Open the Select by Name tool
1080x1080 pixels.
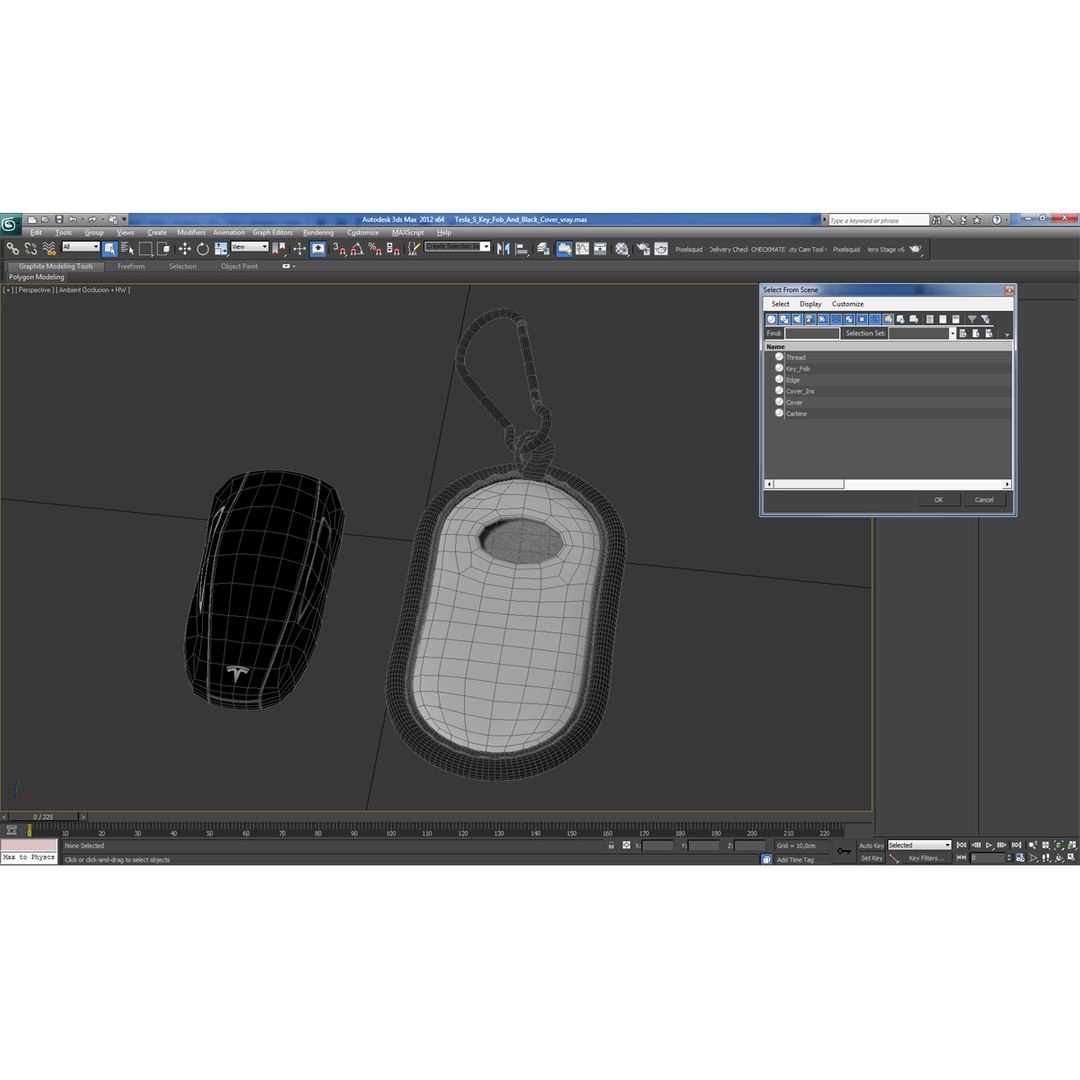coord(127,249)
